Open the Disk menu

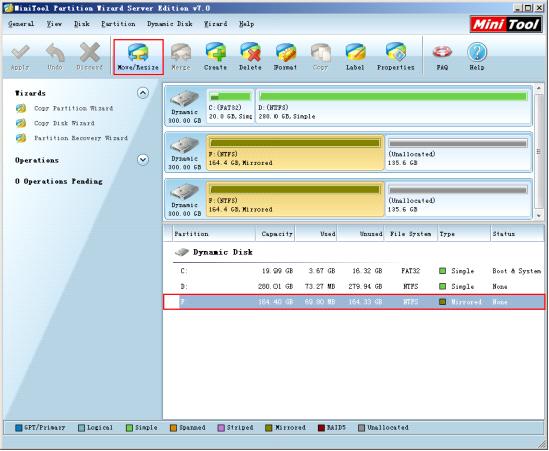[x=82, y=24]
